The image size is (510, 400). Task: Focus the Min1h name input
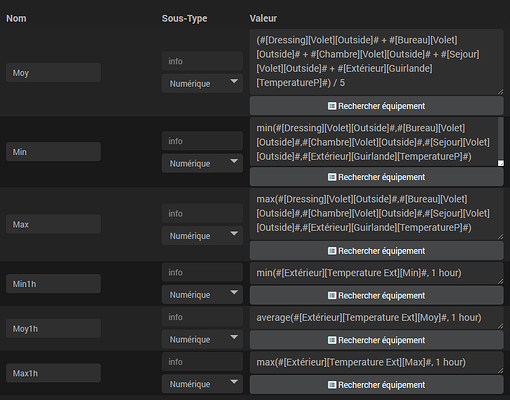pos(53,284)
